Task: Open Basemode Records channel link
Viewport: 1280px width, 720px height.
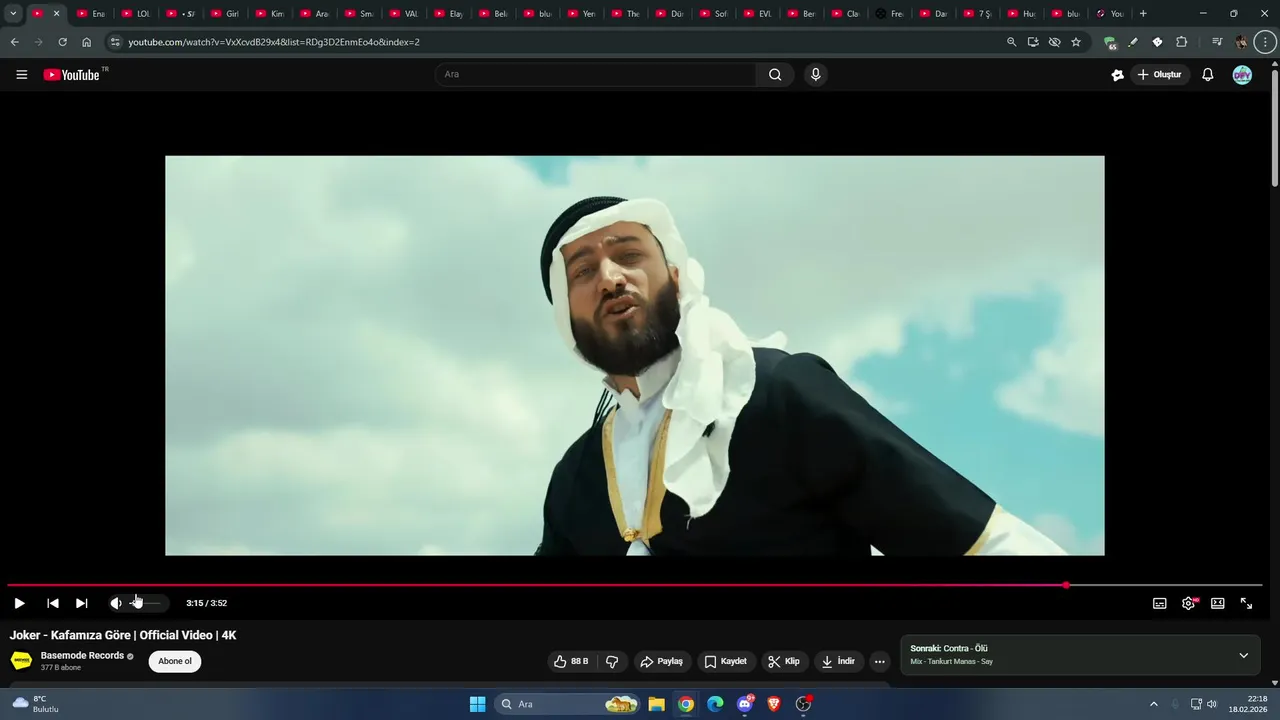Action: (82, 656)
